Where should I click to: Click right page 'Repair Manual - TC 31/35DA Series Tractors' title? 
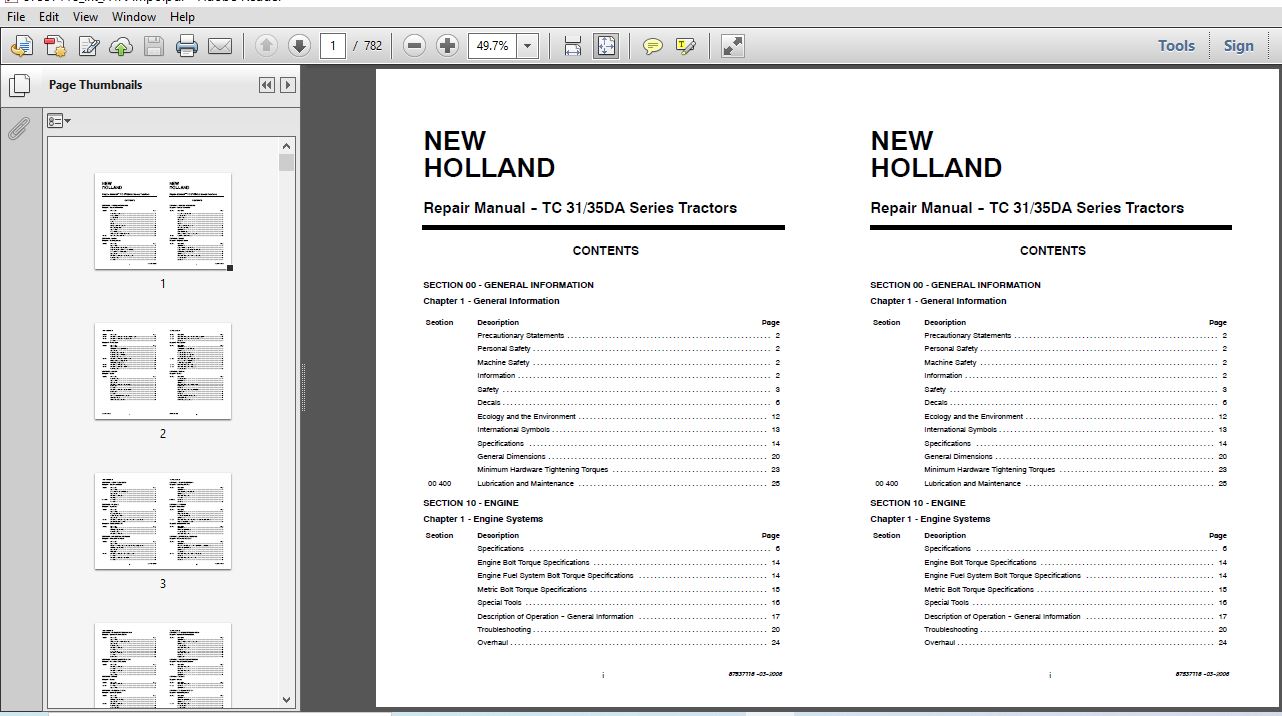(x=1027, y=208)
